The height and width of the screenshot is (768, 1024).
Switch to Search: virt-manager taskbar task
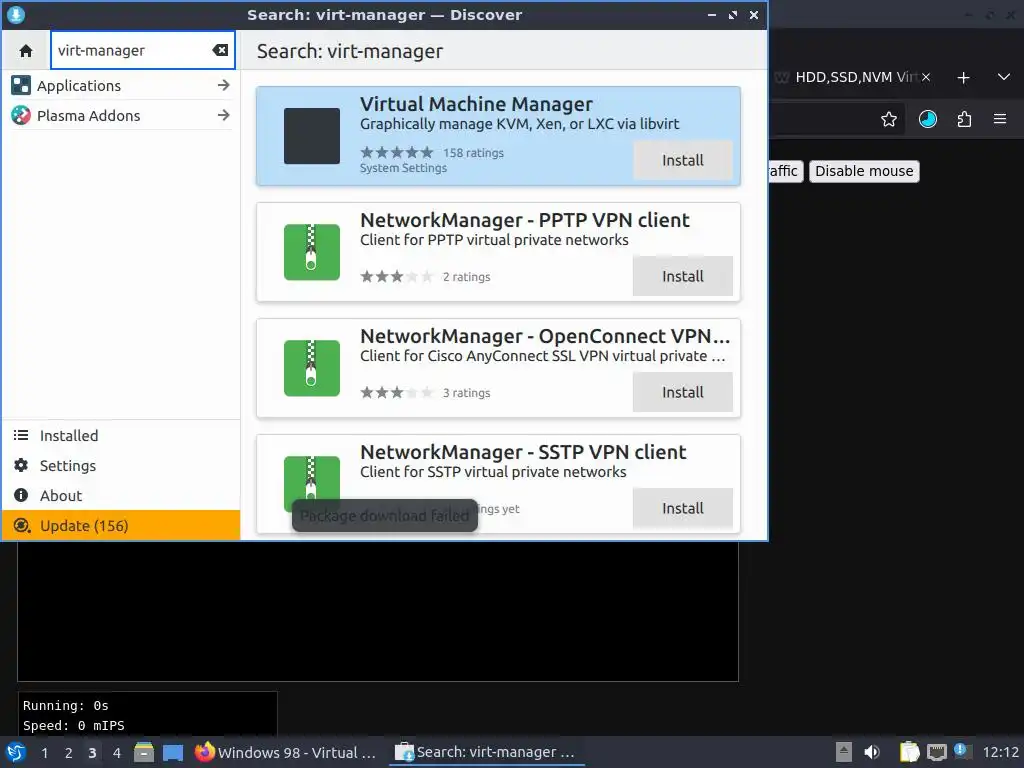[x=487, y=752]
